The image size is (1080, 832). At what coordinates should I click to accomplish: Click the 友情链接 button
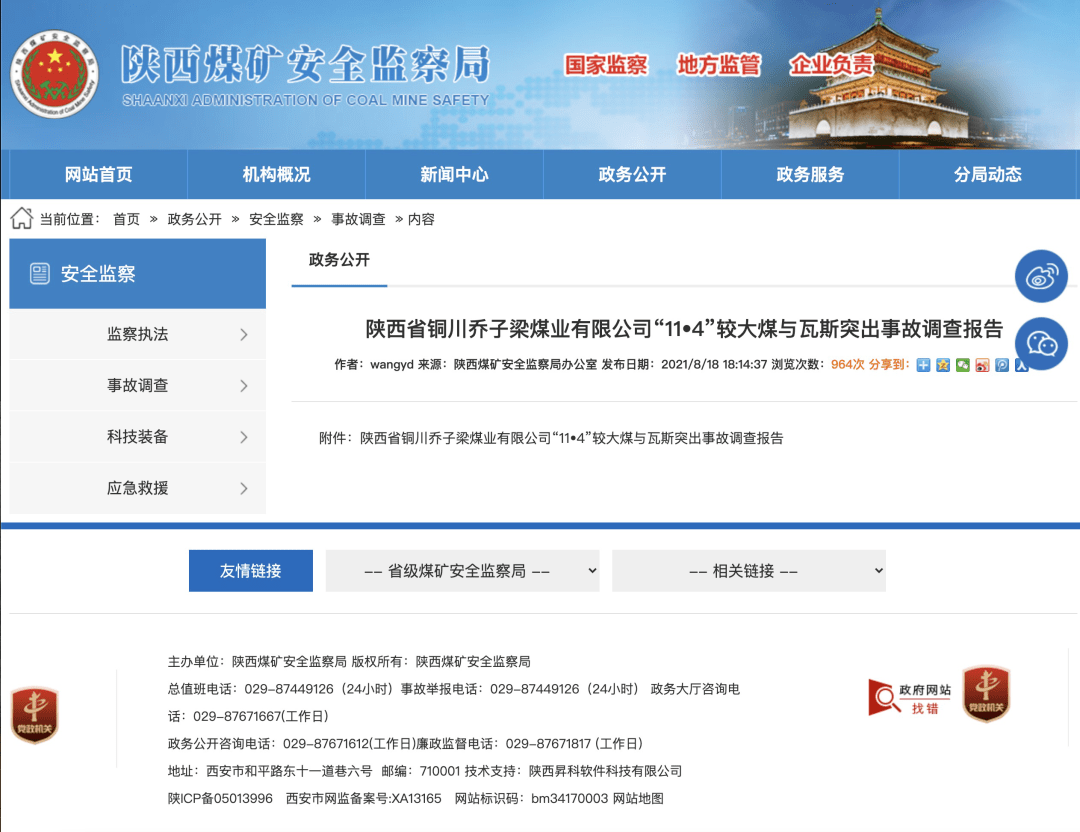(x=251, y=571)
